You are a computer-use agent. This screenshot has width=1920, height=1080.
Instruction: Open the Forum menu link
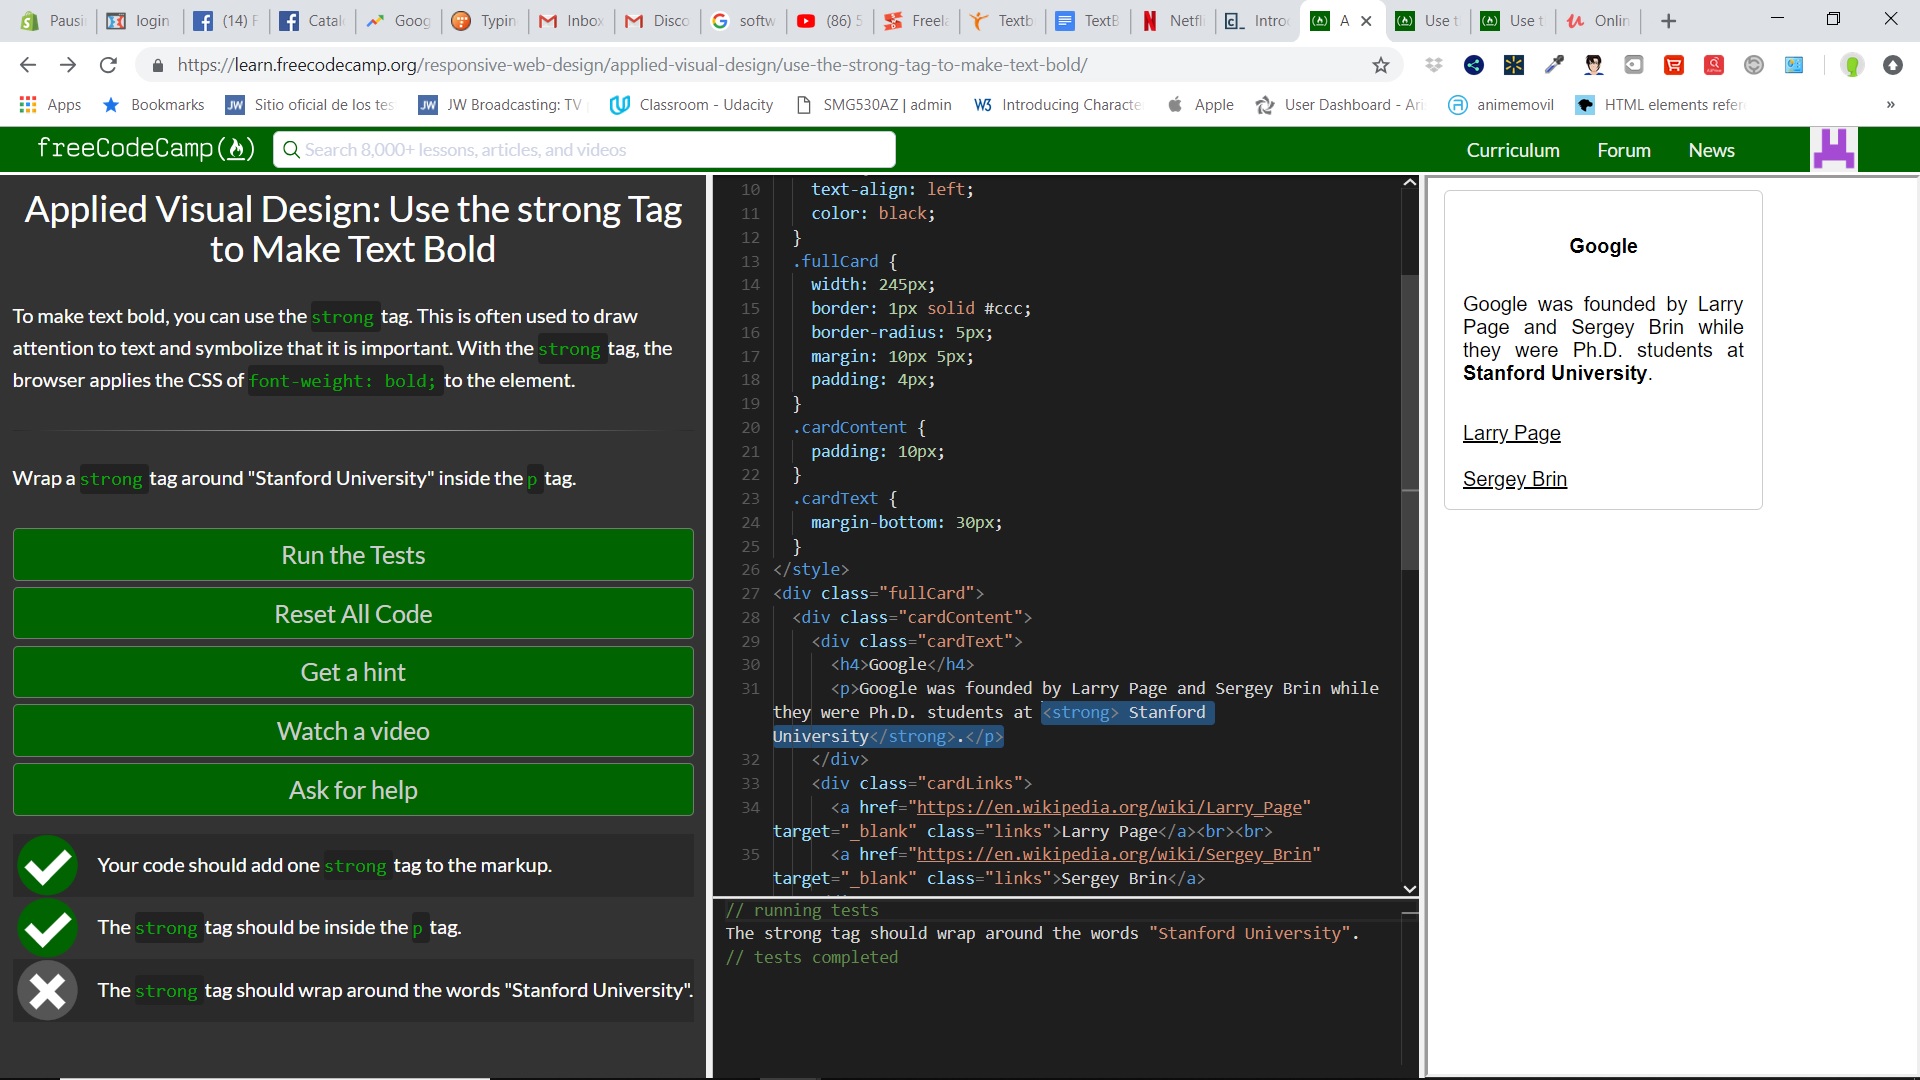click(x=1623, y=150)
